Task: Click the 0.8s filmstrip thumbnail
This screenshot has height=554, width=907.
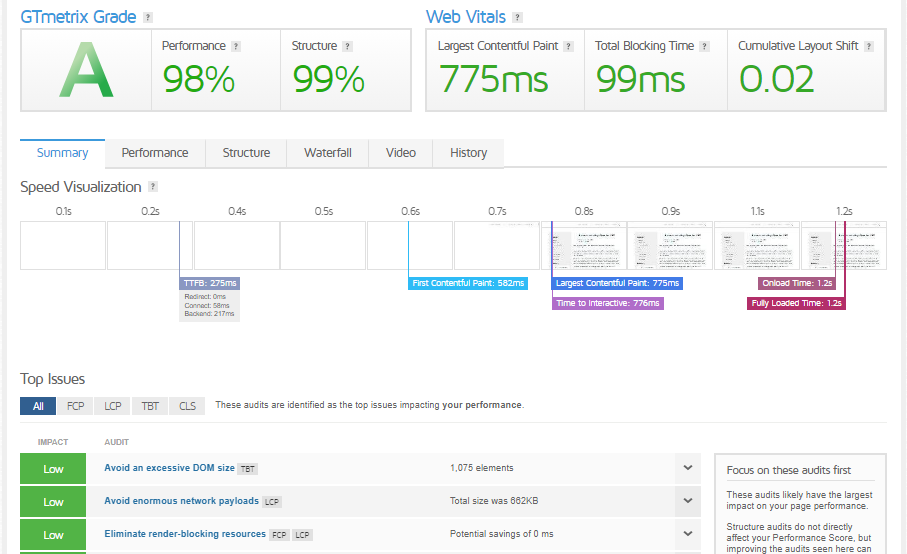Action: click(584, 245)
